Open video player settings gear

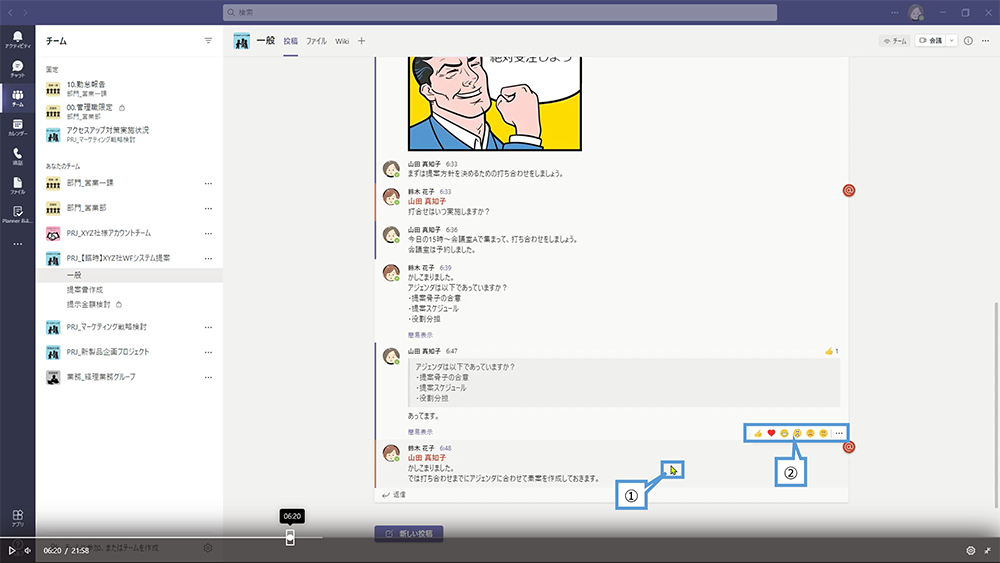(971, 550)
